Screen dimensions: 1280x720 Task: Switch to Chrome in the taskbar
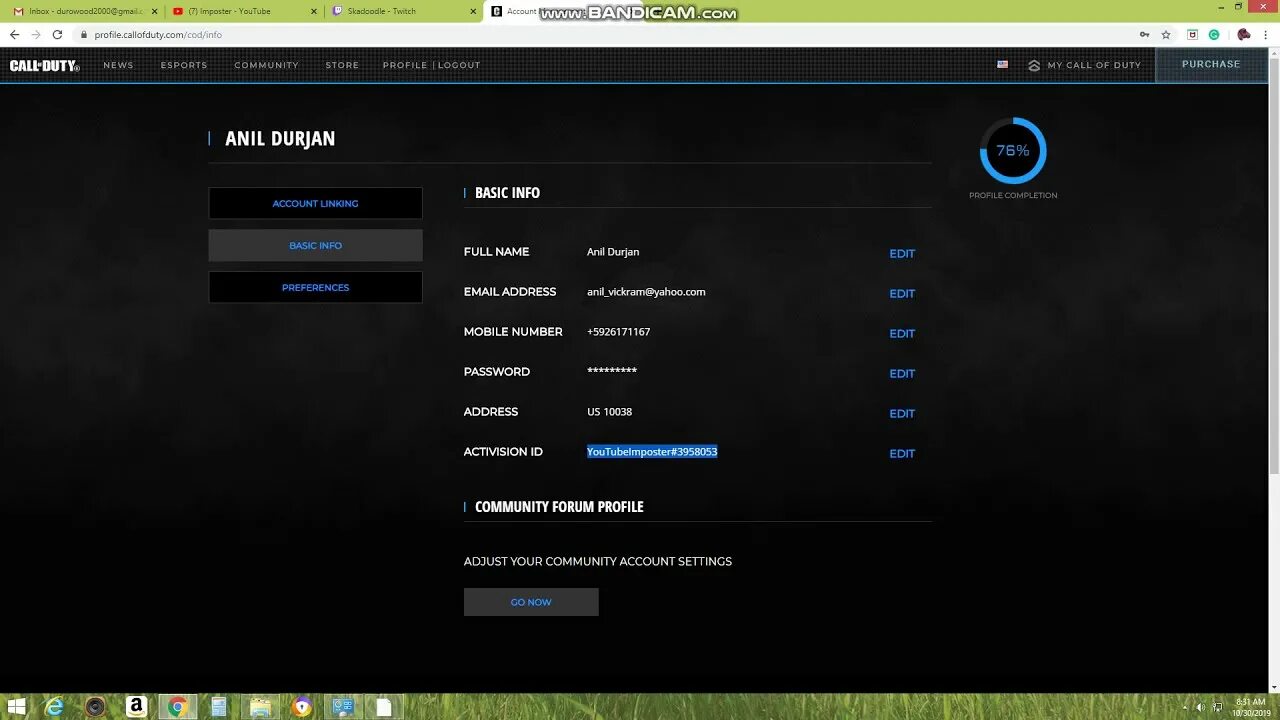(177, 707)
